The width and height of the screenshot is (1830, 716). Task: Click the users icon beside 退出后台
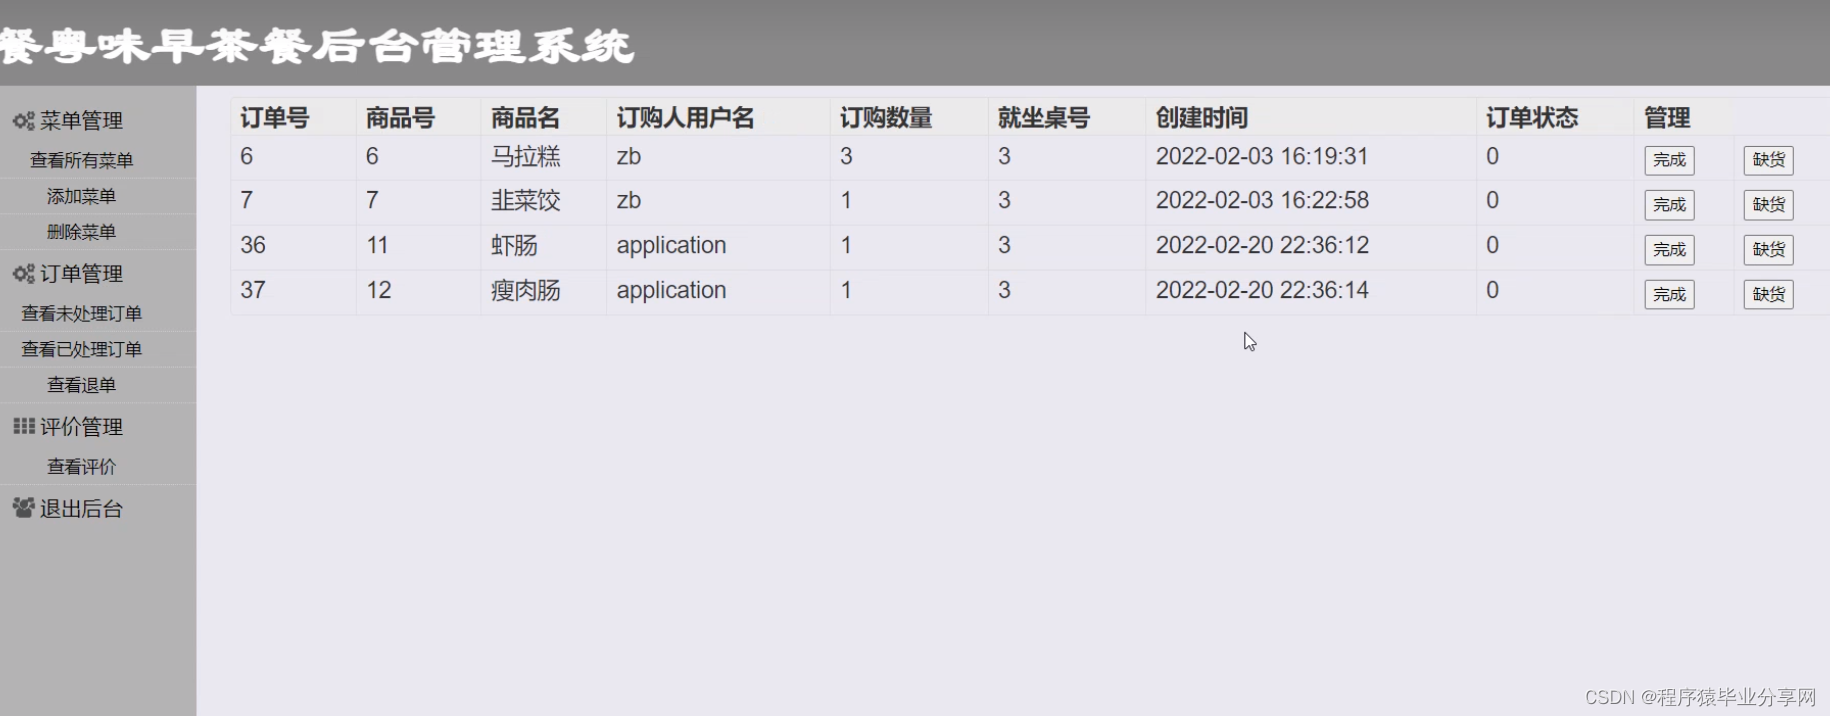[x=24, y=508]
